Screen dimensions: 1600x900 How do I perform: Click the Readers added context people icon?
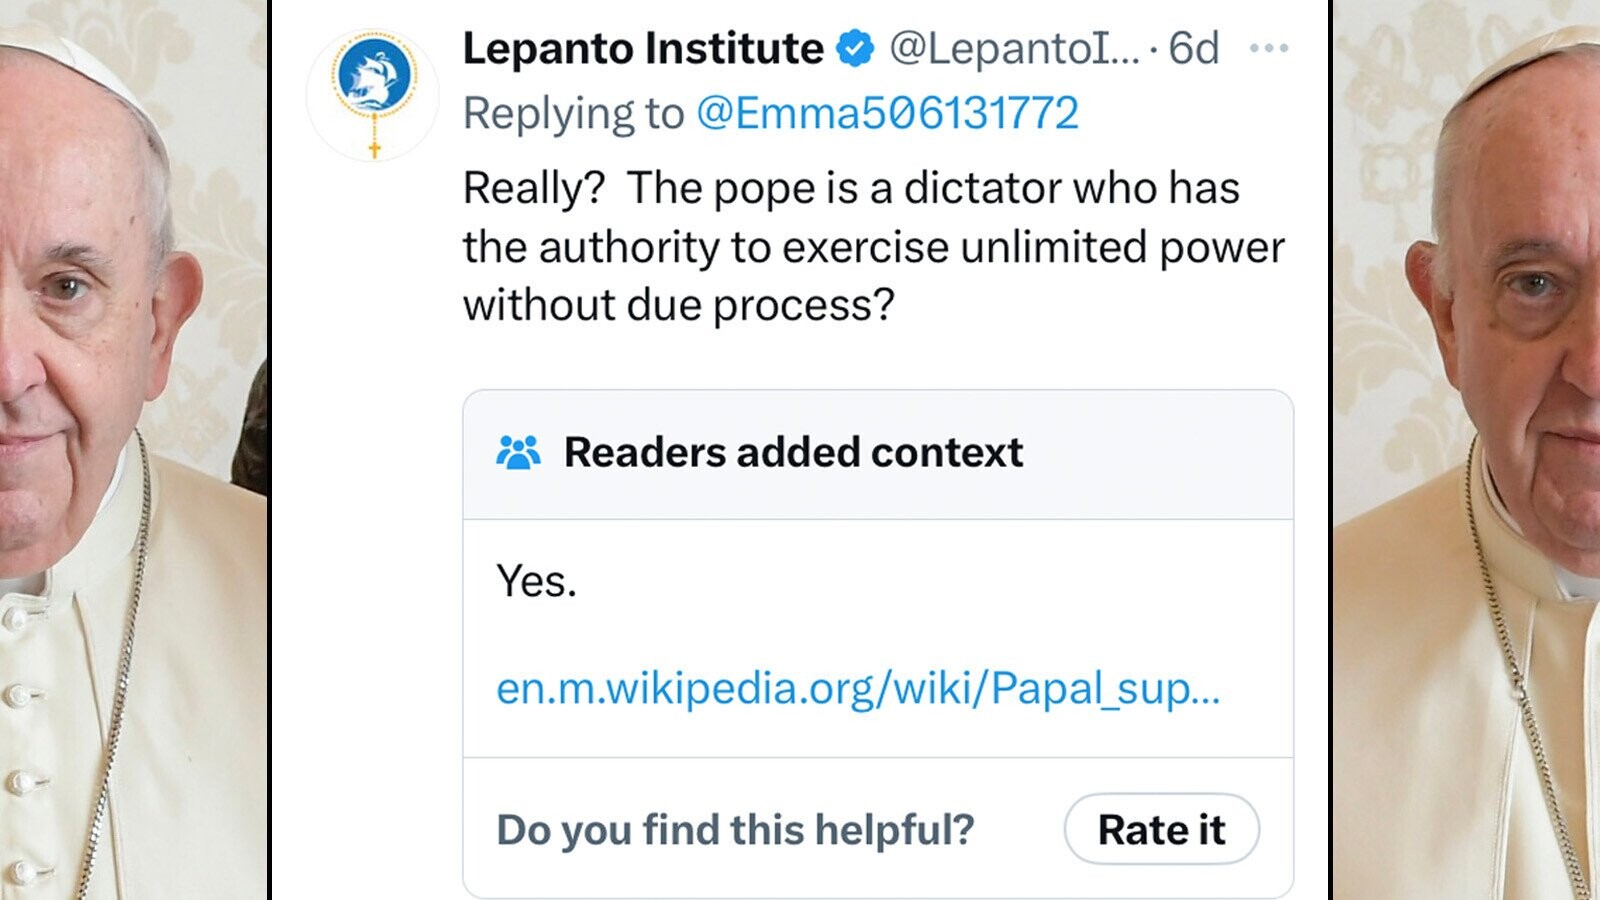click(518, 453)
